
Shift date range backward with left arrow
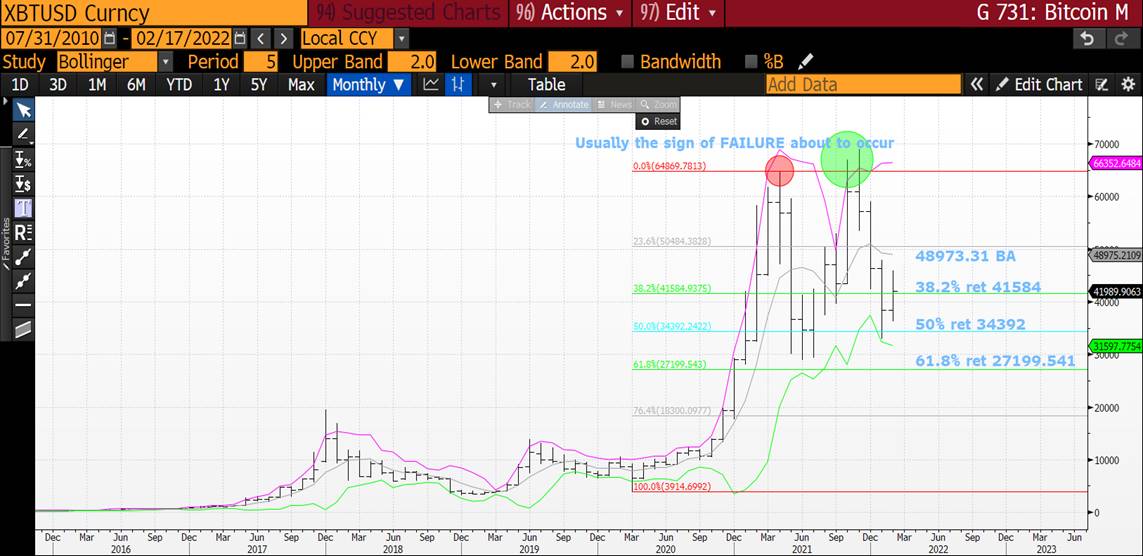[262, 39]
